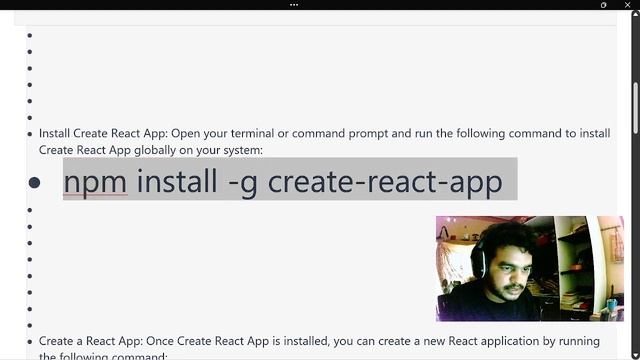Restore the window using title bar icon
This screenshot has width=640, height=360.
click(603, 5)
